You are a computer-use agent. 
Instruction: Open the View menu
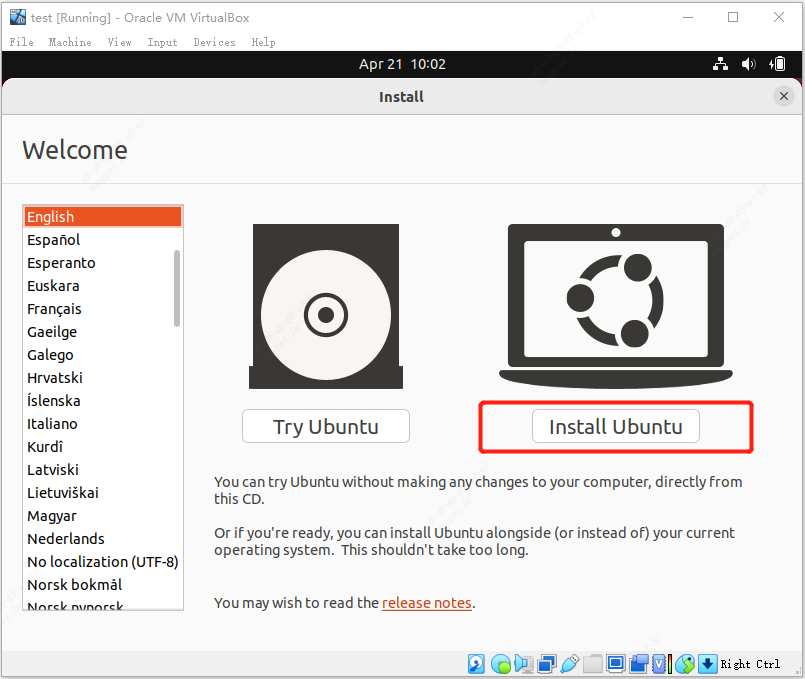120,42
